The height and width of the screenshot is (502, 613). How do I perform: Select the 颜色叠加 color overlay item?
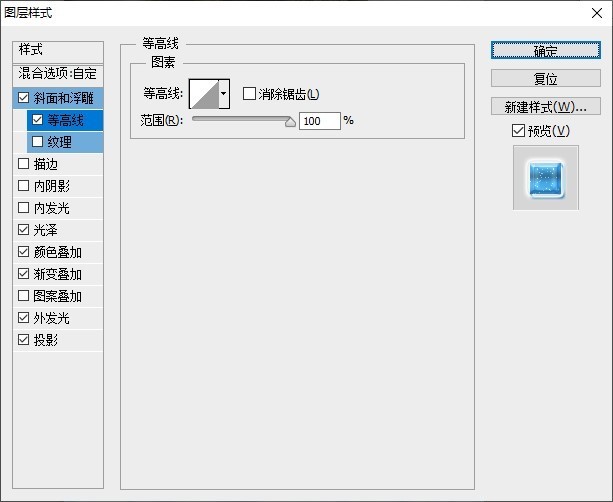58,252
